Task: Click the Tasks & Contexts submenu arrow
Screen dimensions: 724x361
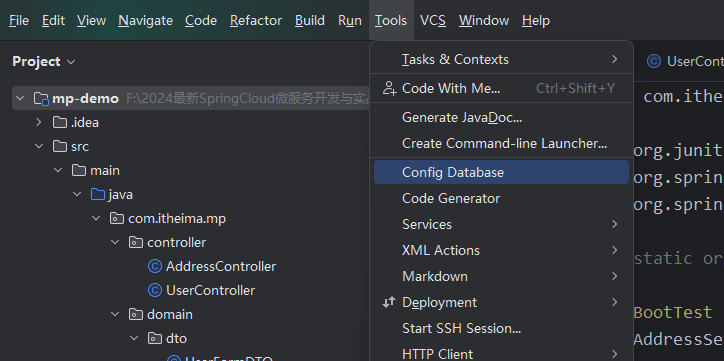Action: pos(614,59)
